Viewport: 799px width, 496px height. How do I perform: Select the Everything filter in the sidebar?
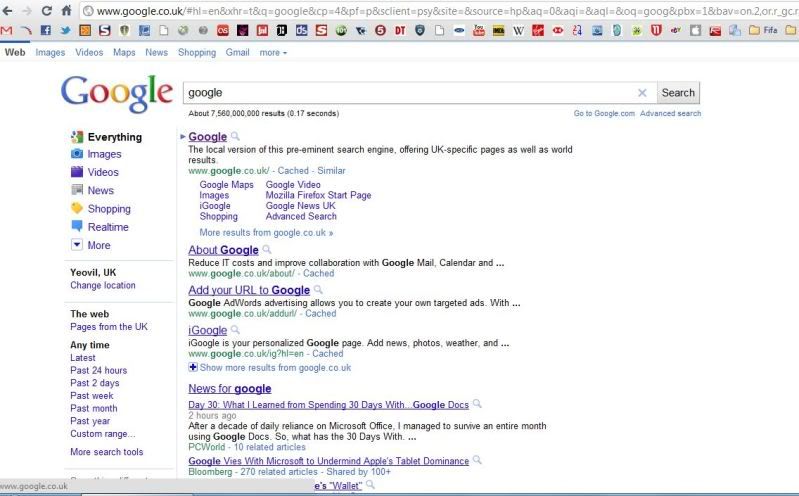[115, 137]
